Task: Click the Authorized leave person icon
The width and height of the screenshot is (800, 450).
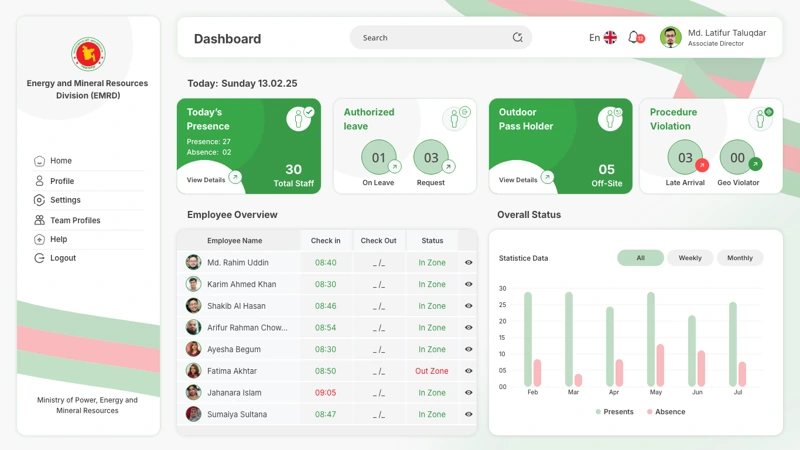Action: [x=456, y=119]
